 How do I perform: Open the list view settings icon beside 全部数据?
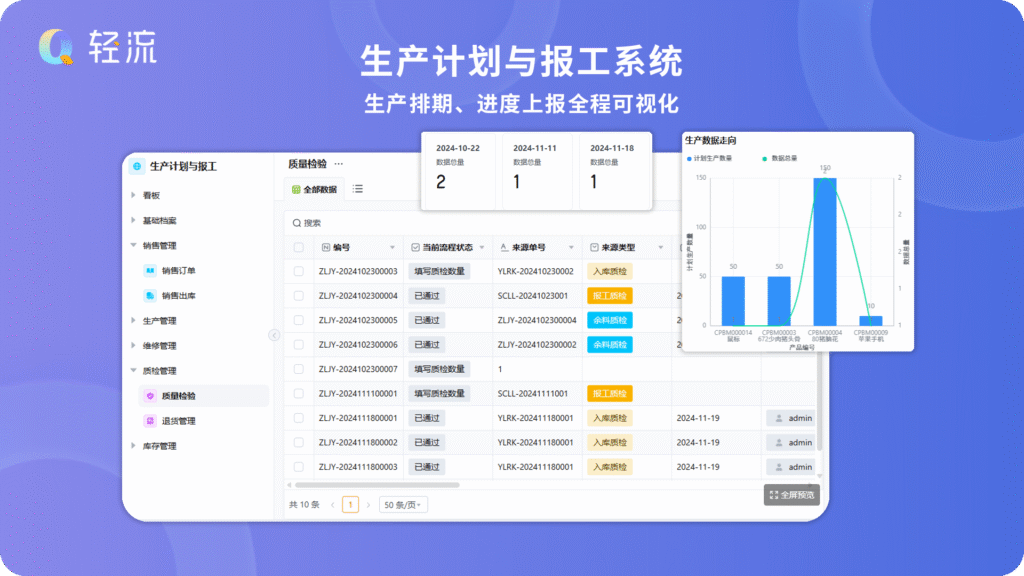point(358,188)
